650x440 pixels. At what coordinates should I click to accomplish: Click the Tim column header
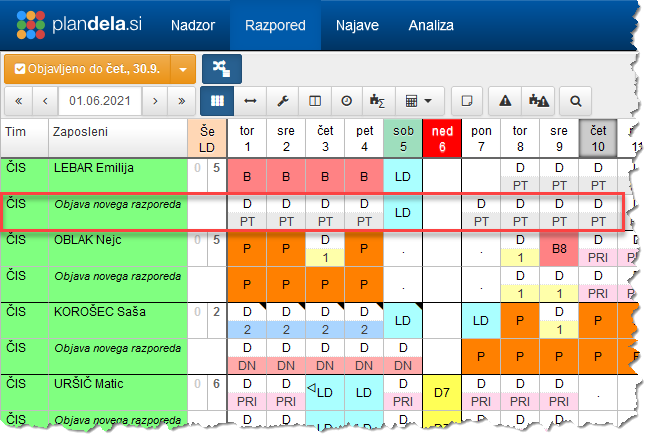(24, 139)
